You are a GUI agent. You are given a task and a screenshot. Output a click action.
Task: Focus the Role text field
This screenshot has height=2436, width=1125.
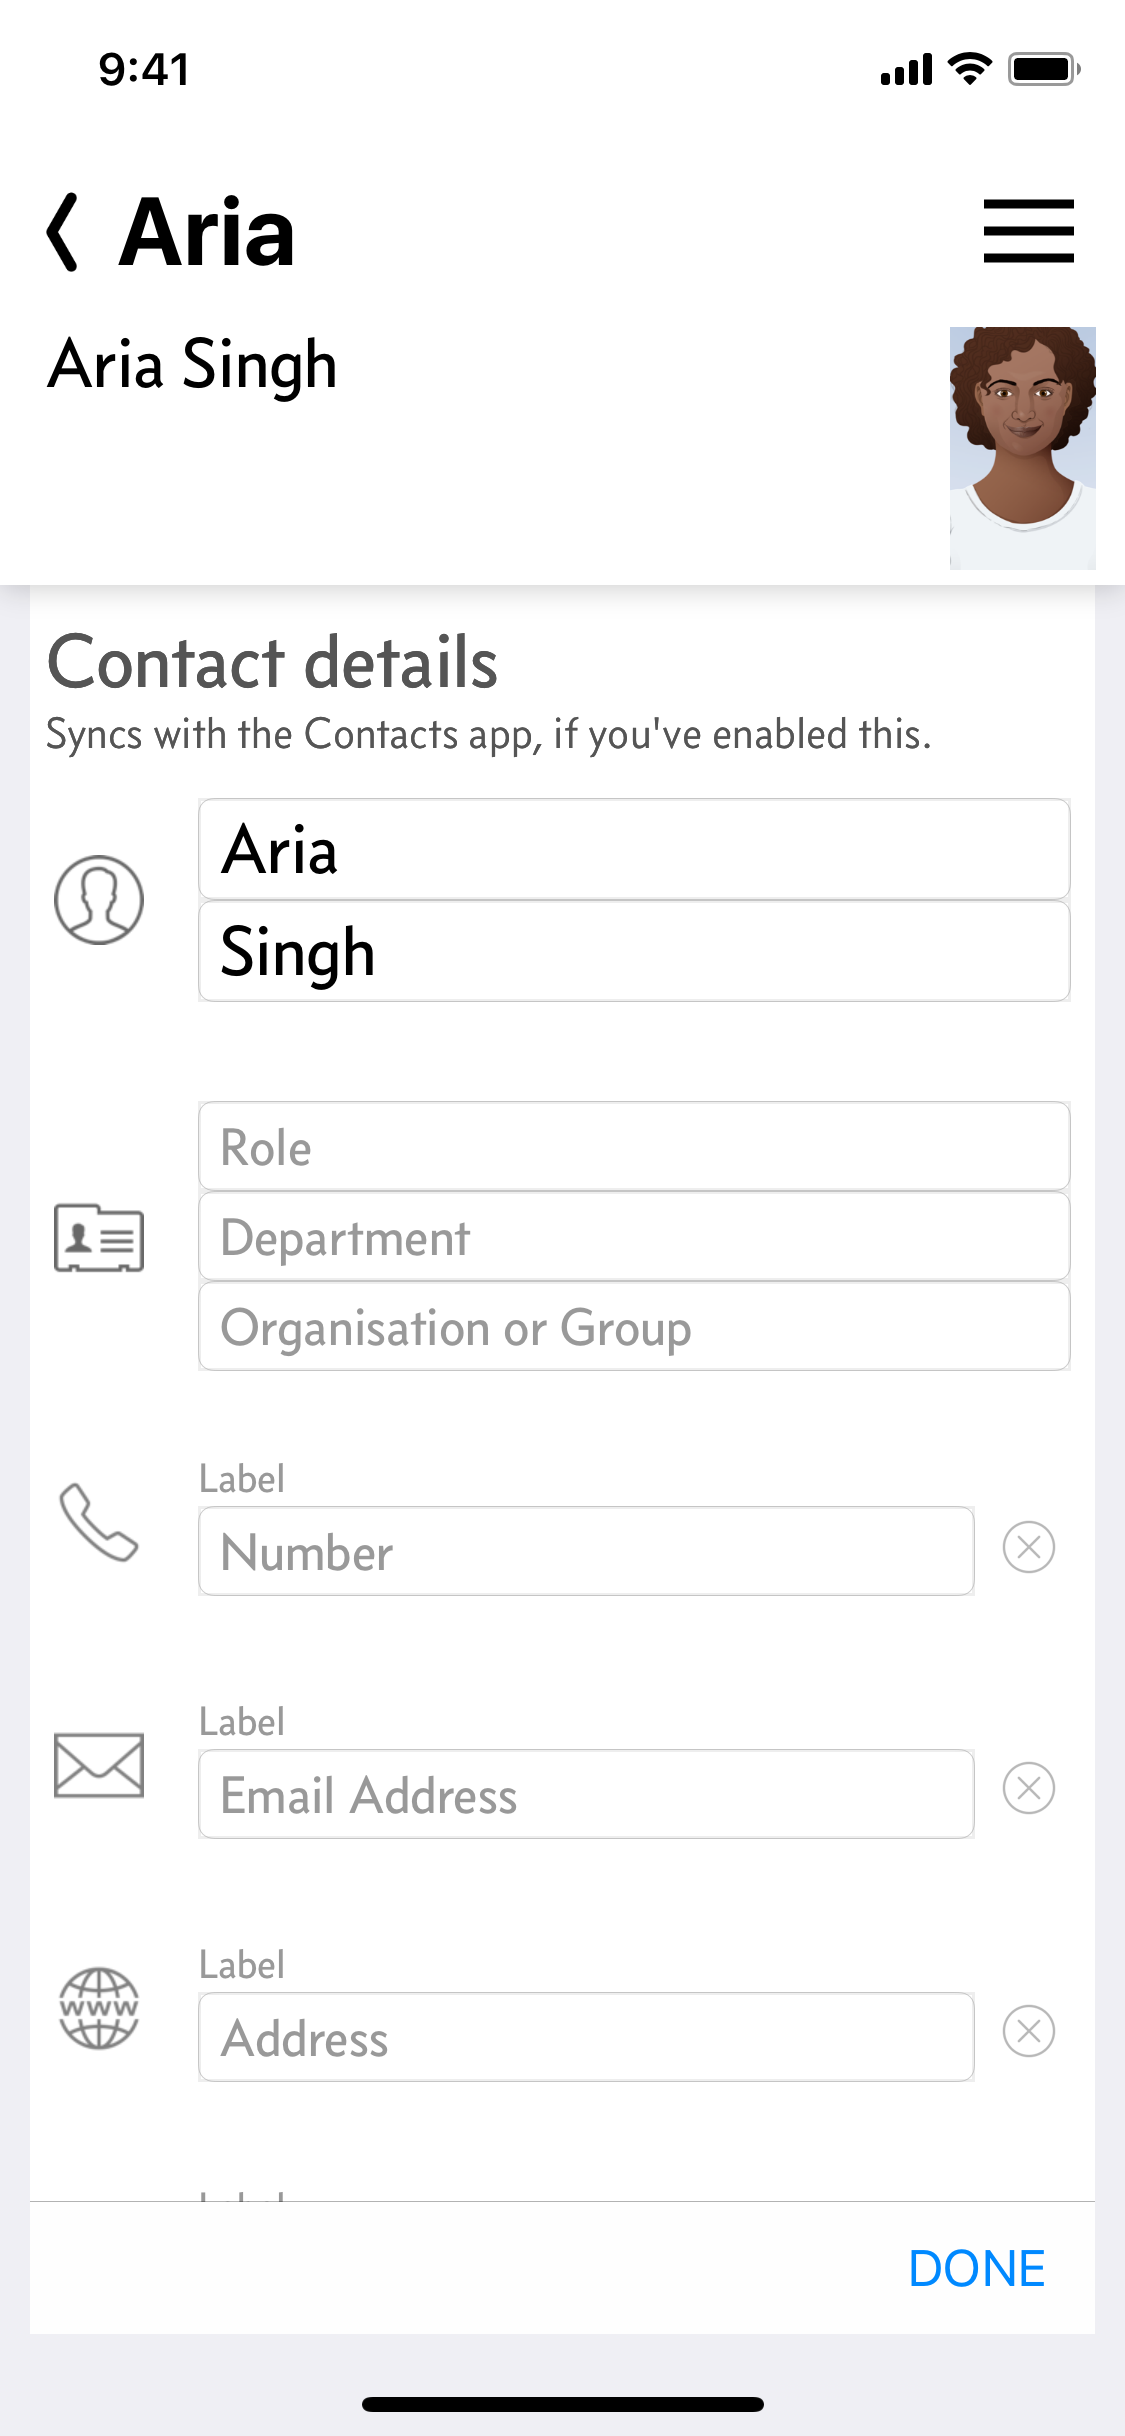point(634,1147)
